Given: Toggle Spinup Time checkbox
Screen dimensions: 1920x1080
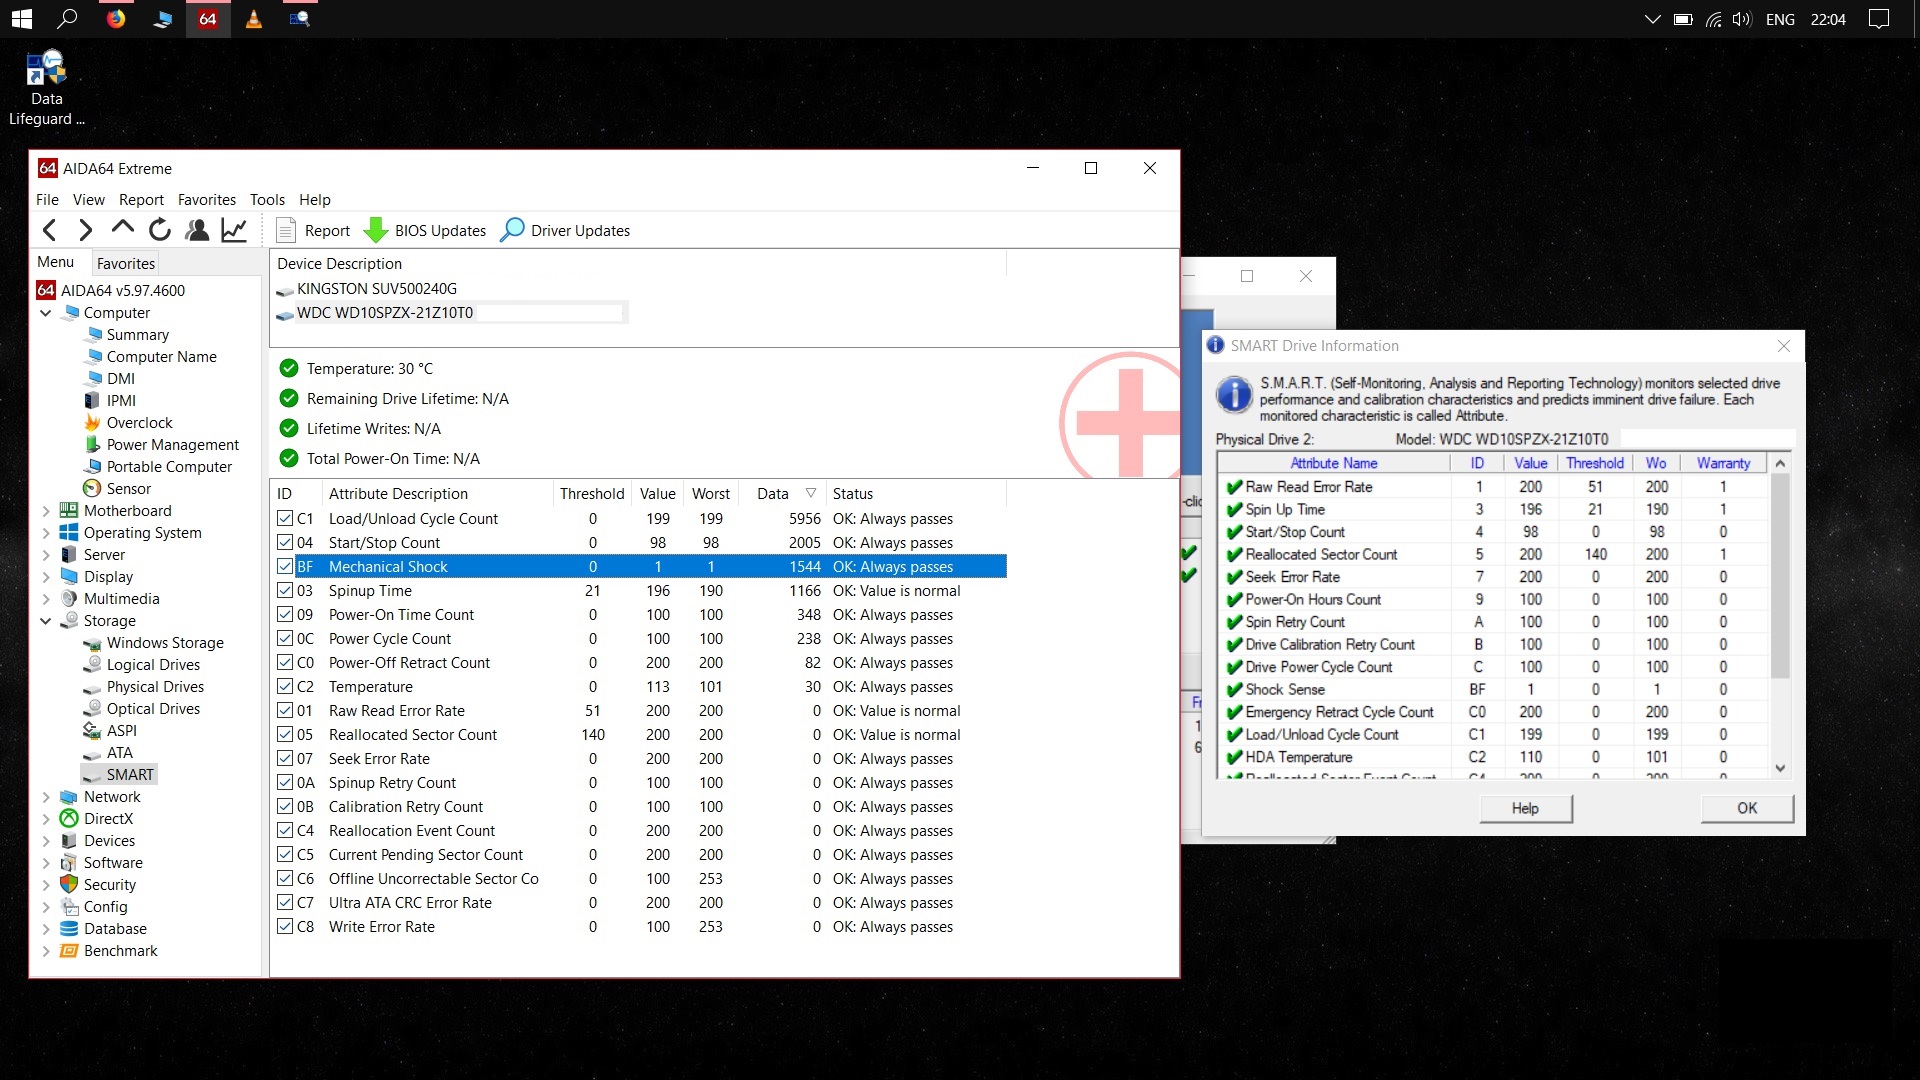Looking at the screenshot, I should coord(285,590).
